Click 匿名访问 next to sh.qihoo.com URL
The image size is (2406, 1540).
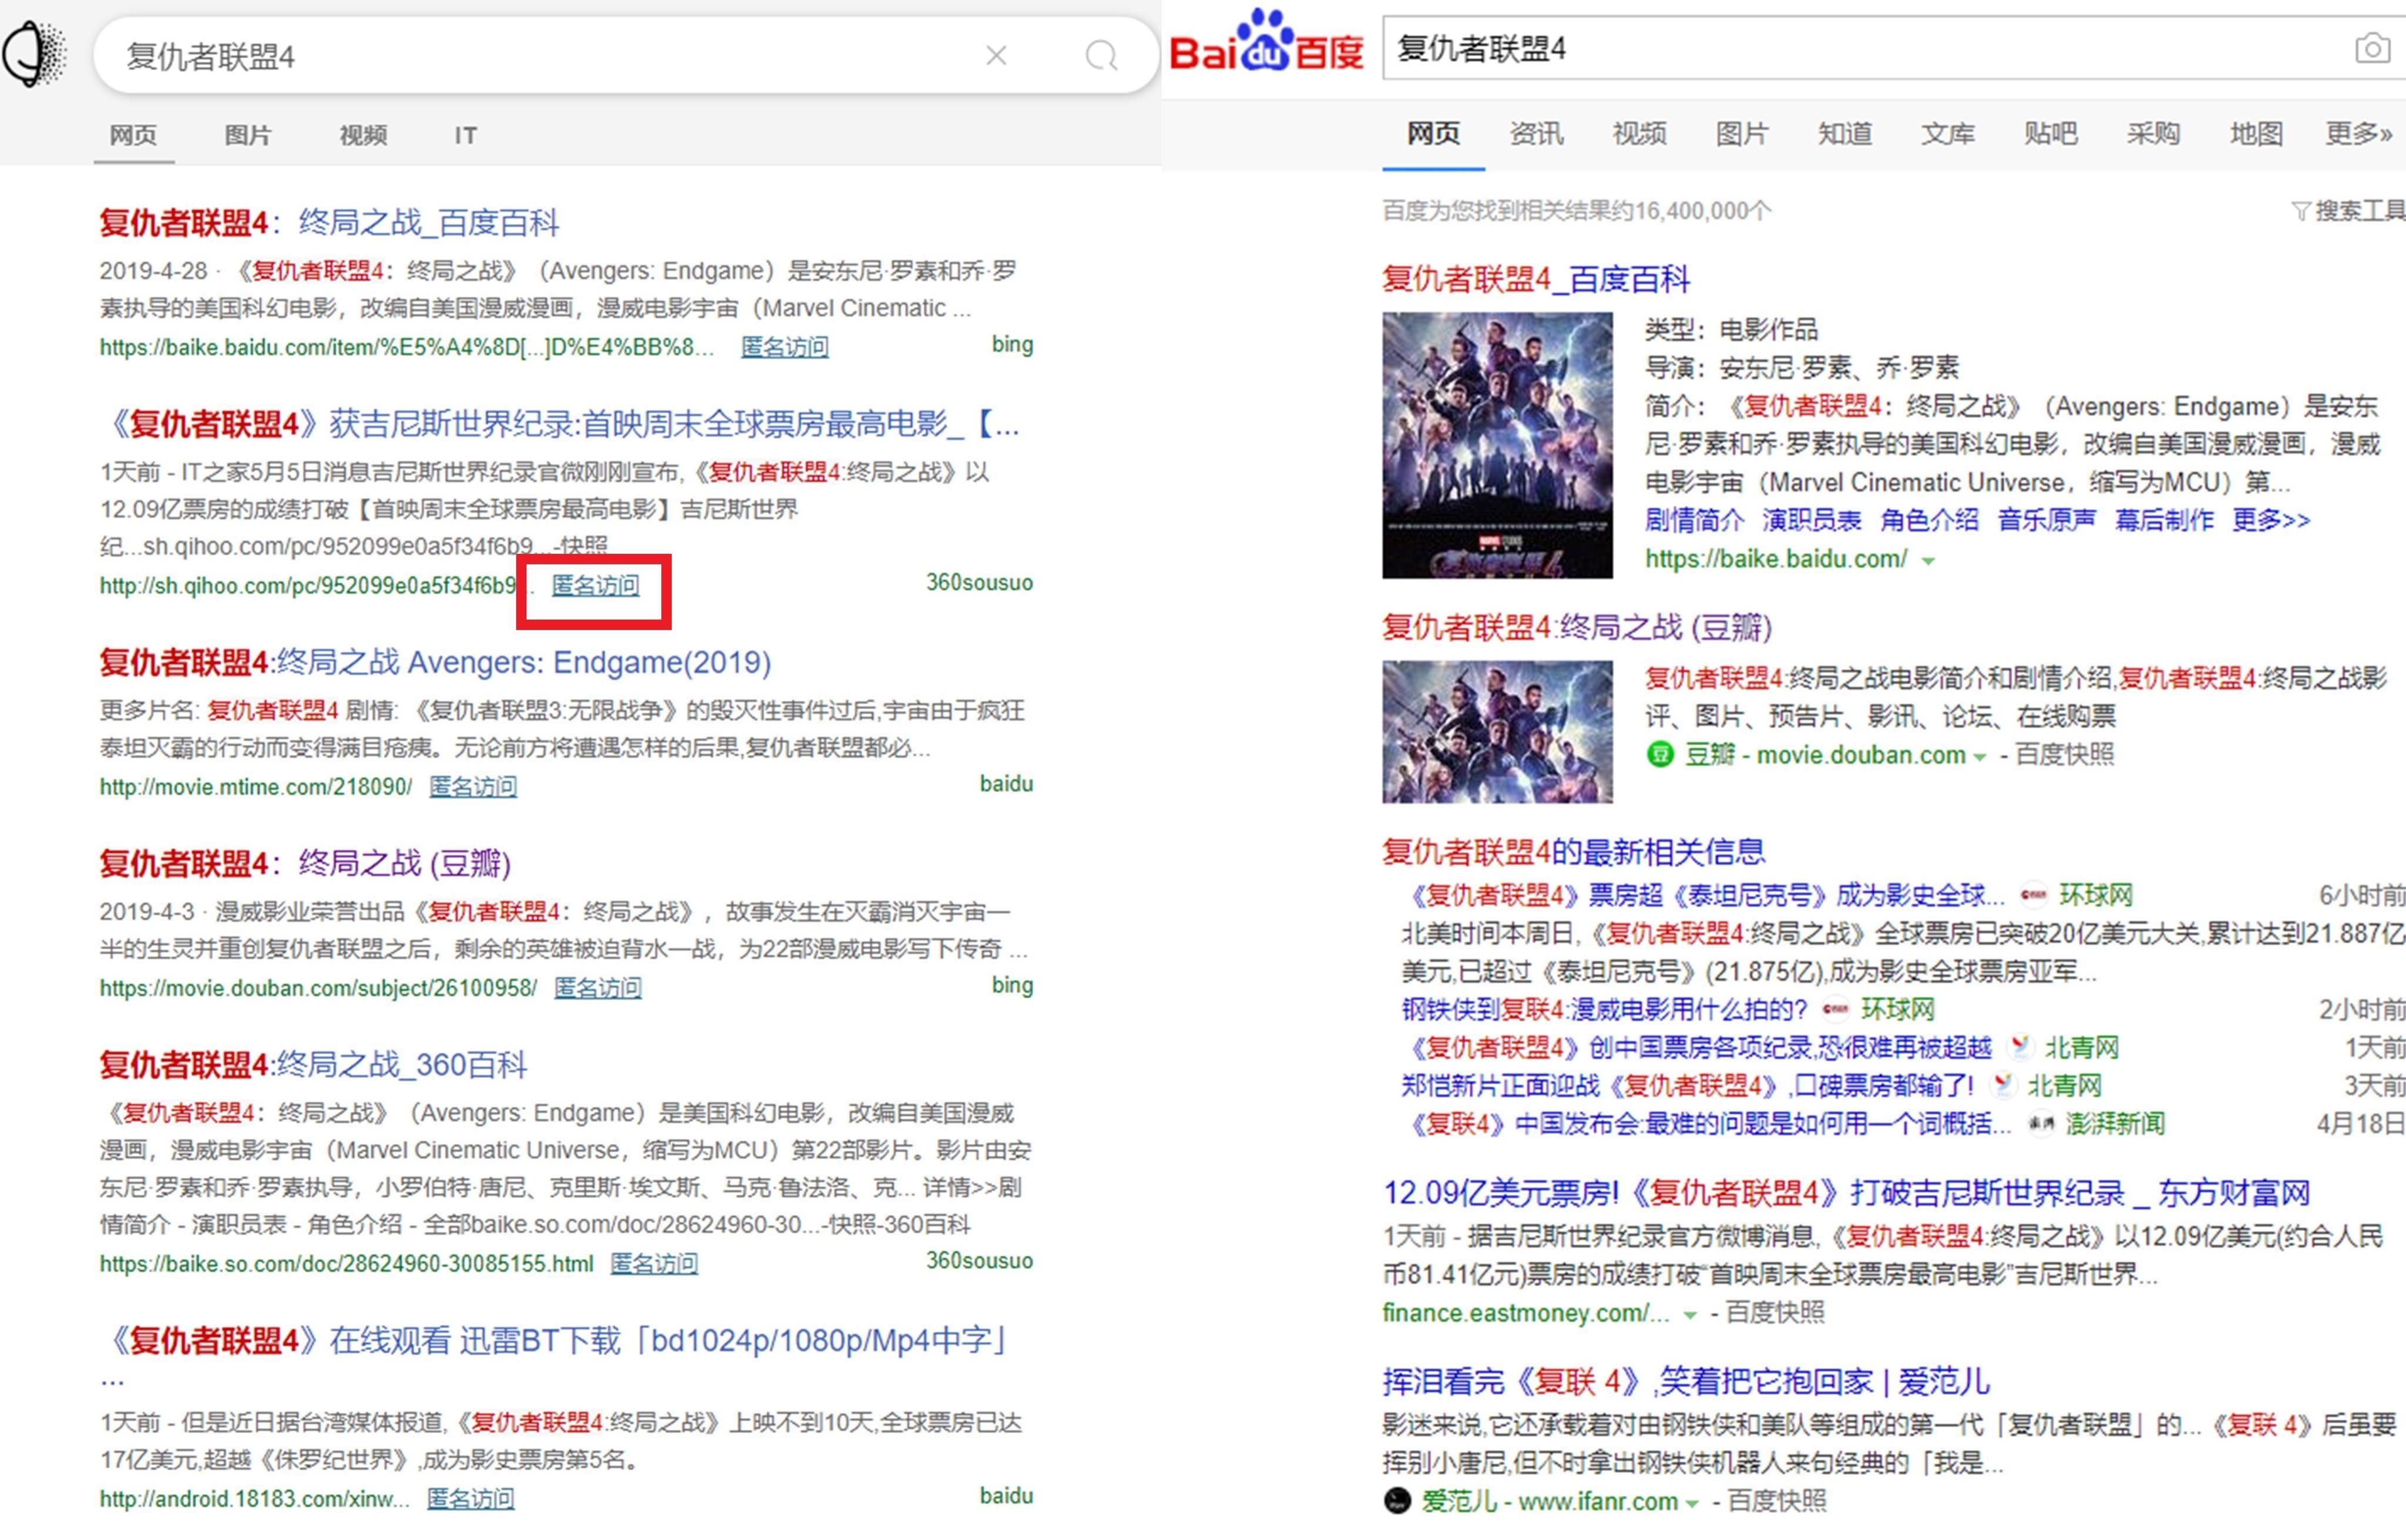[x=595, y=585]
